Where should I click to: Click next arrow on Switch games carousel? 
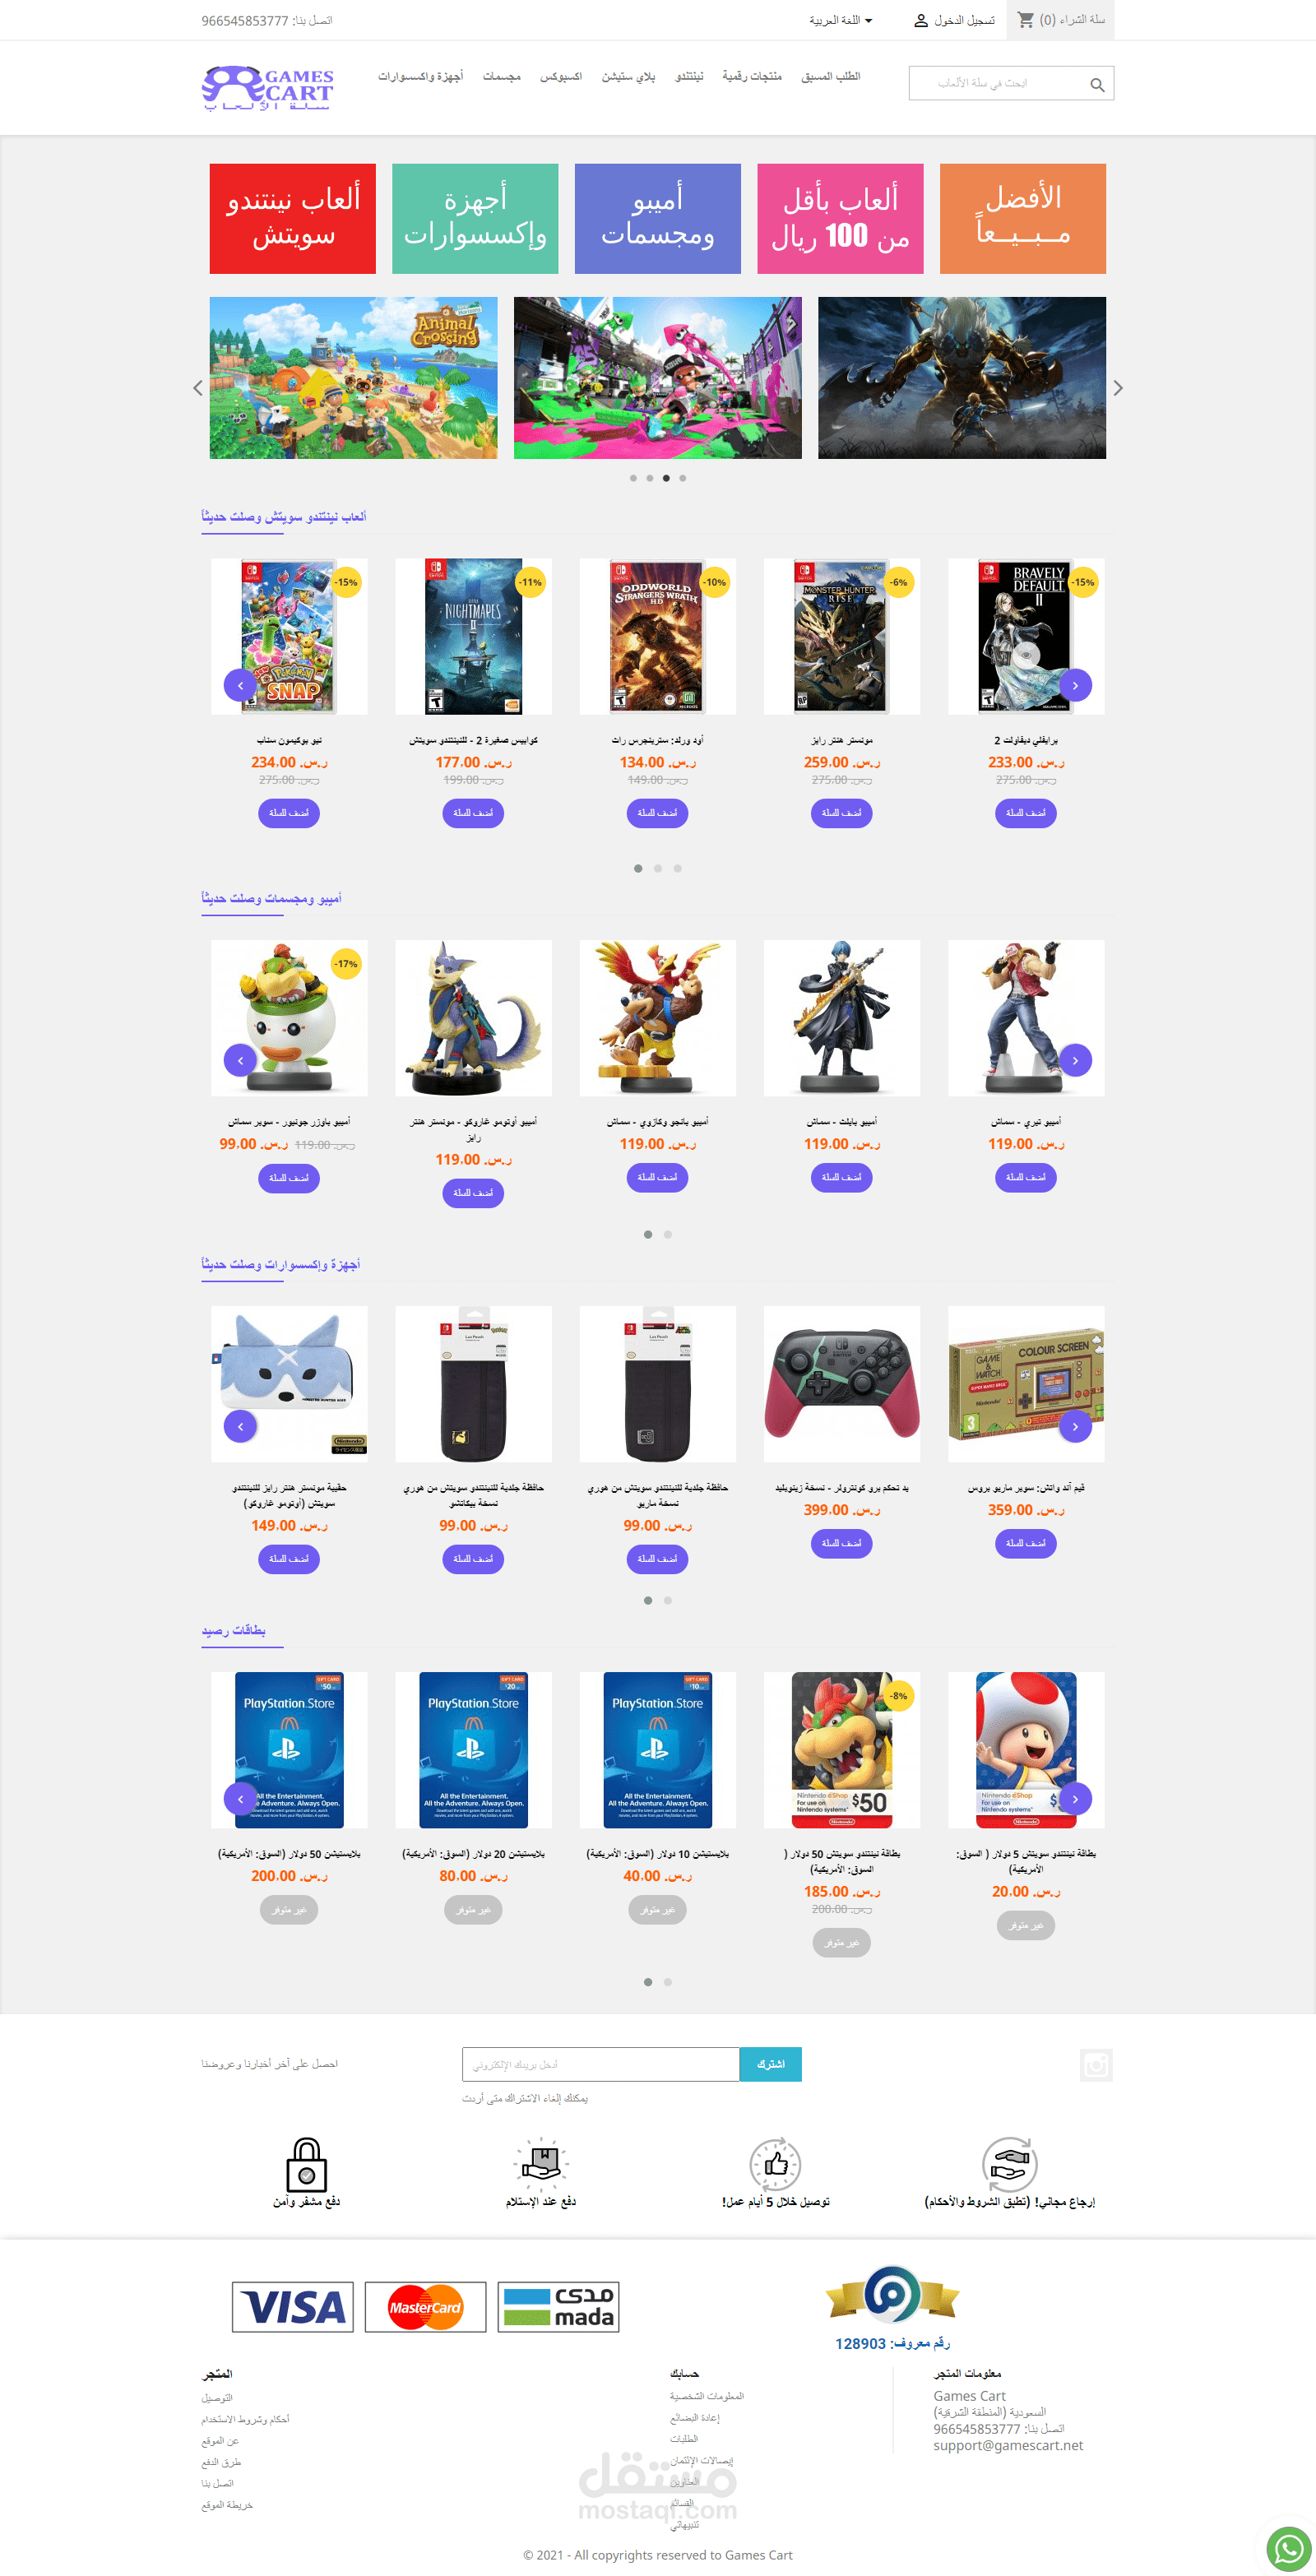(1075, 685)
